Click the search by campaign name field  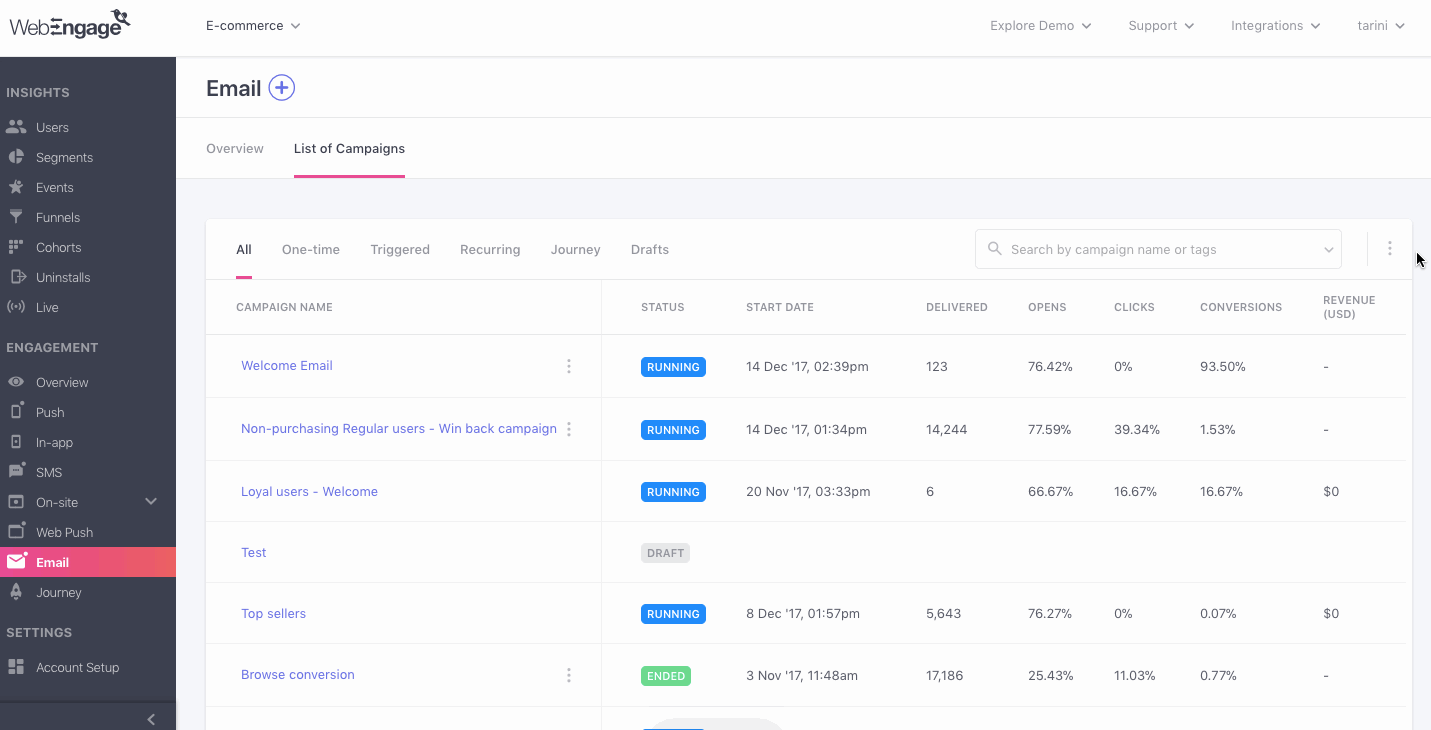click(x=1158, y=249)
